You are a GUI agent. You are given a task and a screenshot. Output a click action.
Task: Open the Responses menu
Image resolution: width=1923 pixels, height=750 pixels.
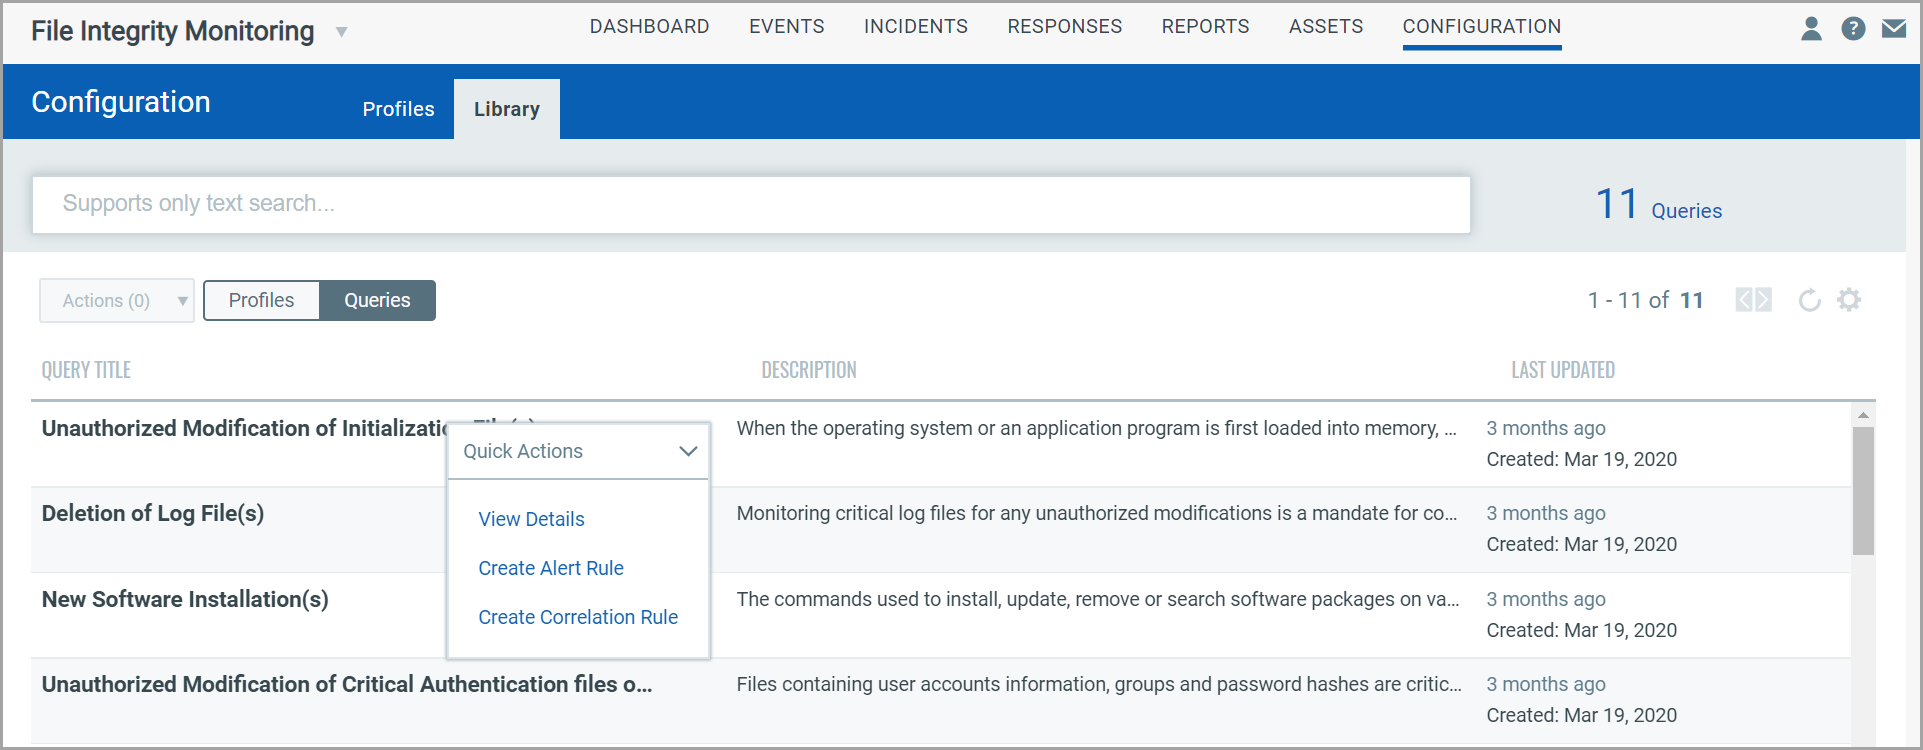tap(1065, 27)
